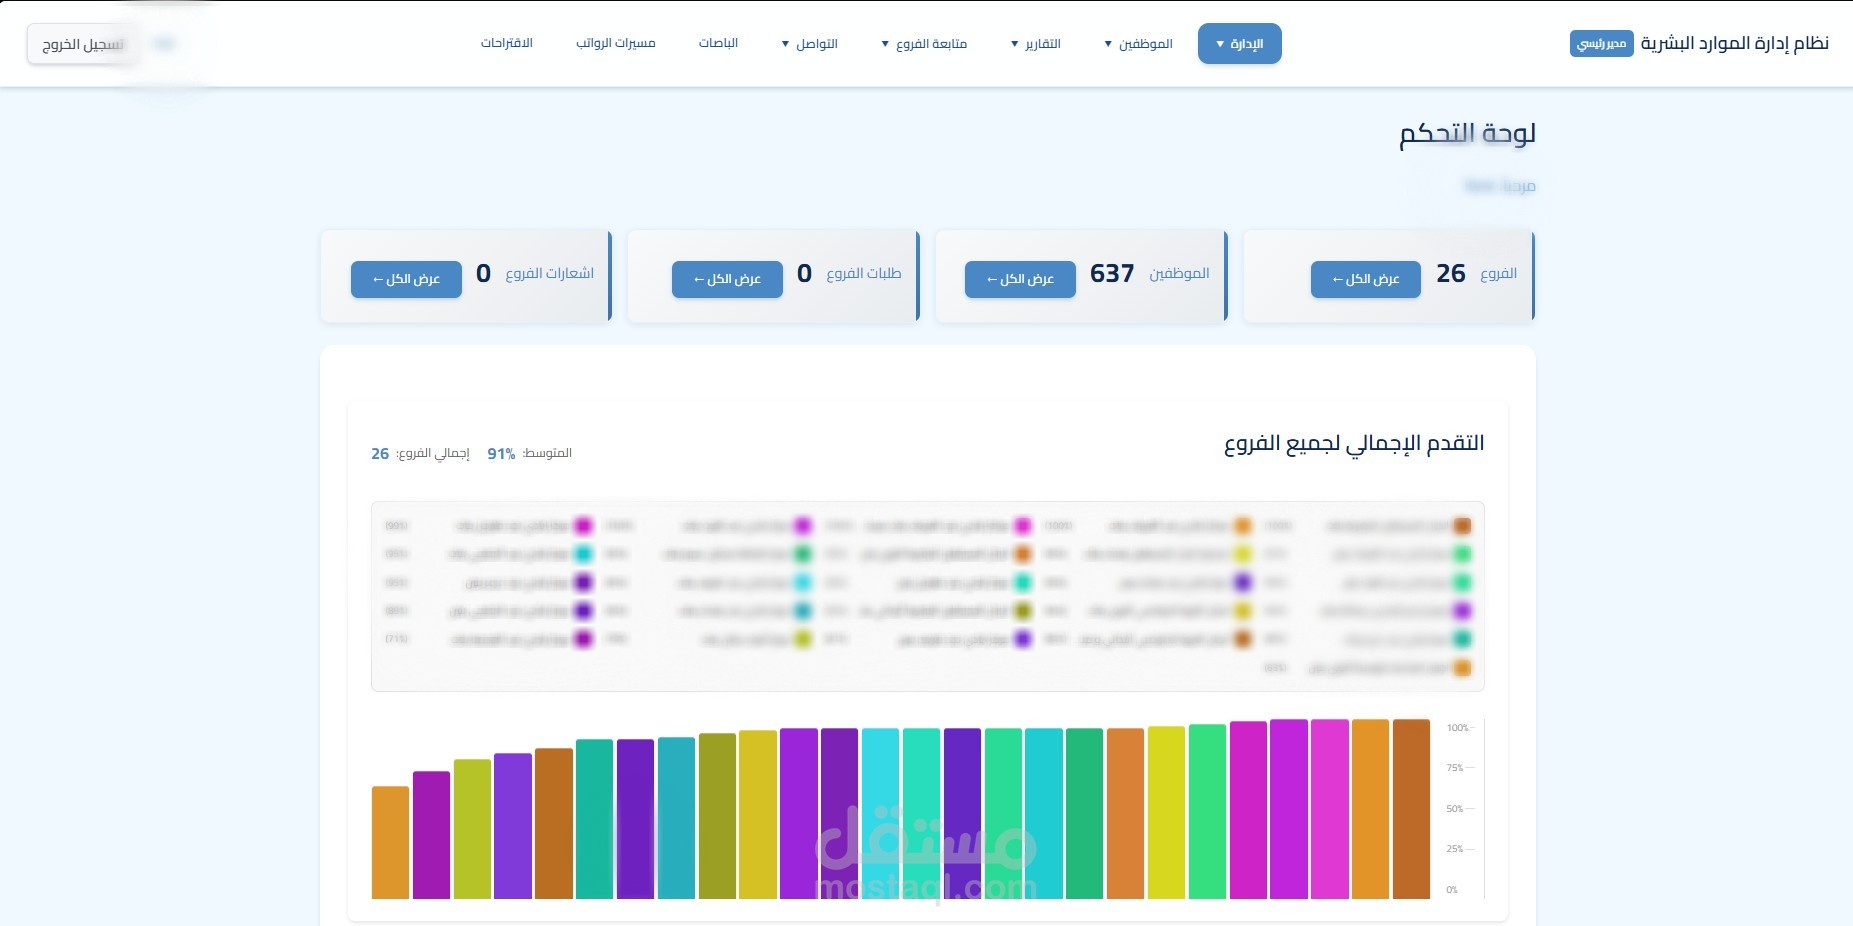Click the الاقتراحات navigation item
Viewport: 1853px width, 926px height.
(x=506, y=43)
